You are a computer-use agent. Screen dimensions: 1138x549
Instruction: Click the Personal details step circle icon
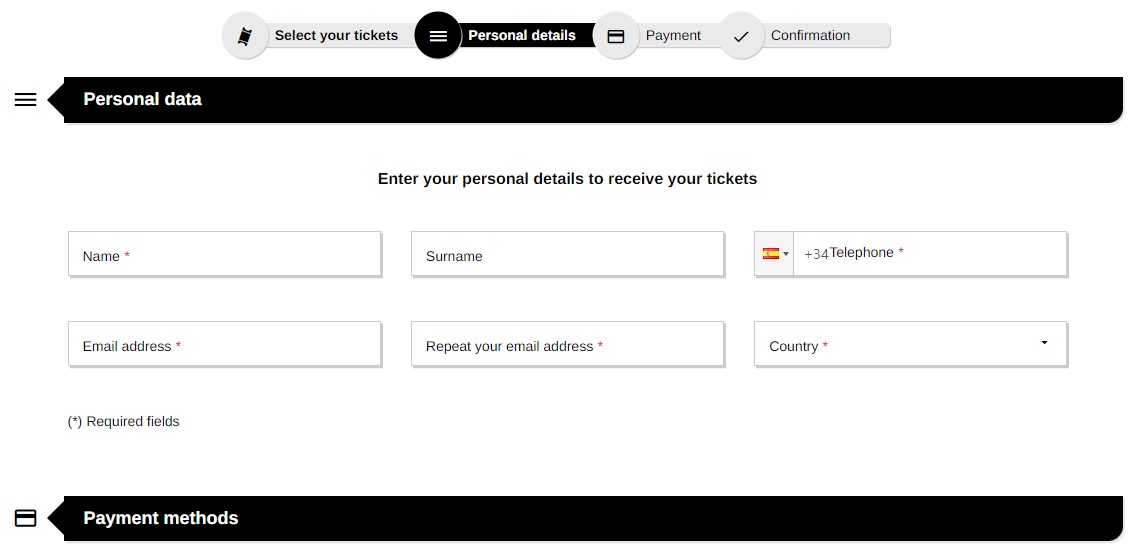click(x=438, y=36)
